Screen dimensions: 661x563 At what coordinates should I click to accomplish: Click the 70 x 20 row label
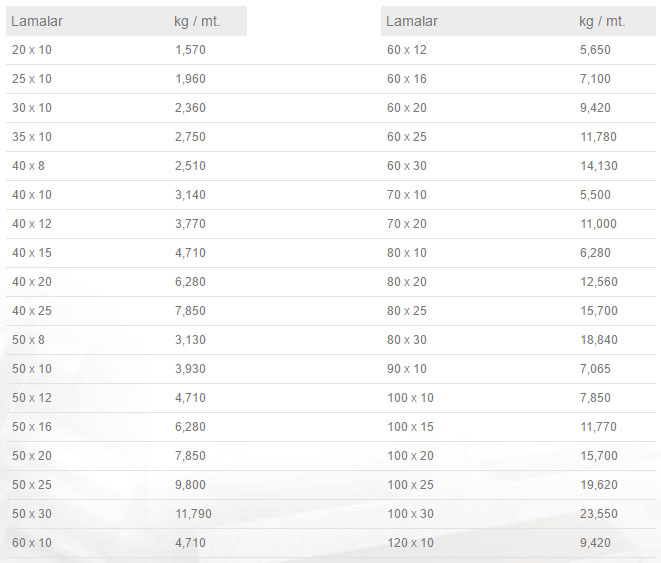point(407,224)
